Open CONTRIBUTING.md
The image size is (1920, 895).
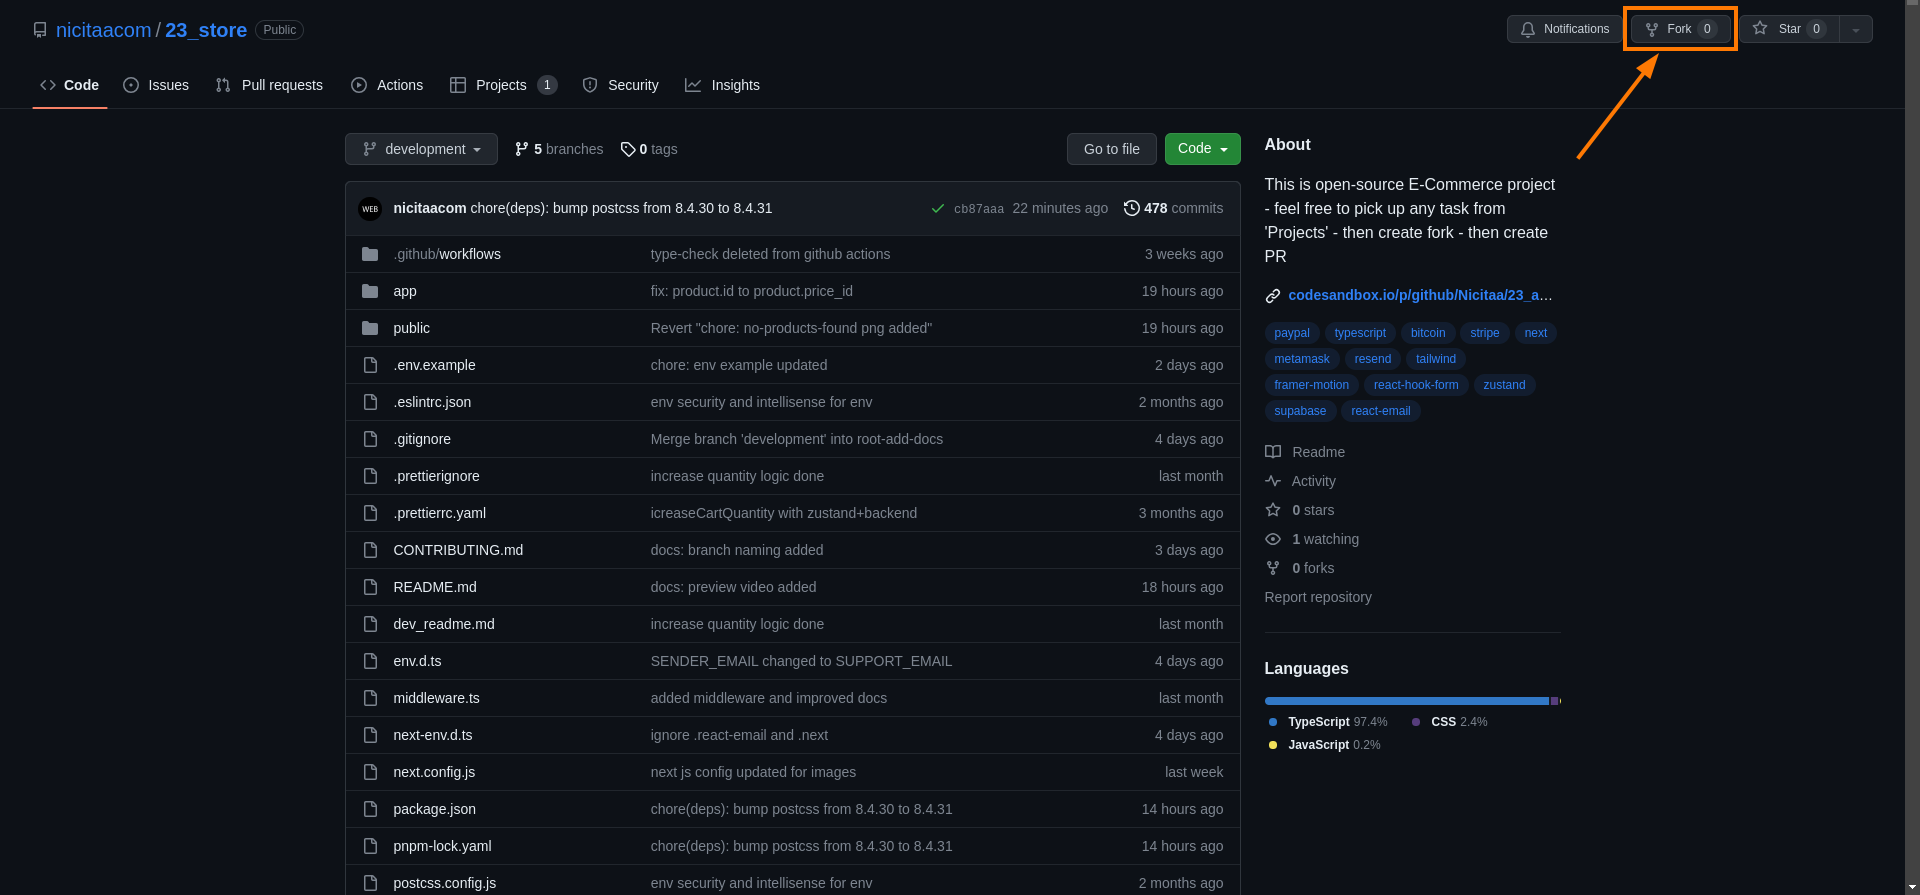(458, 550)
